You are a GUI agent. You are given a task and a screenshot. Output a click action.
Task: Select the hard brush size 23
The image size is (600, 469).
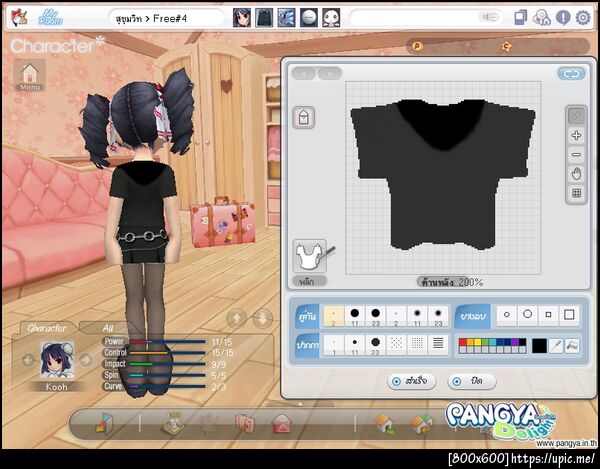pos(375,316)
